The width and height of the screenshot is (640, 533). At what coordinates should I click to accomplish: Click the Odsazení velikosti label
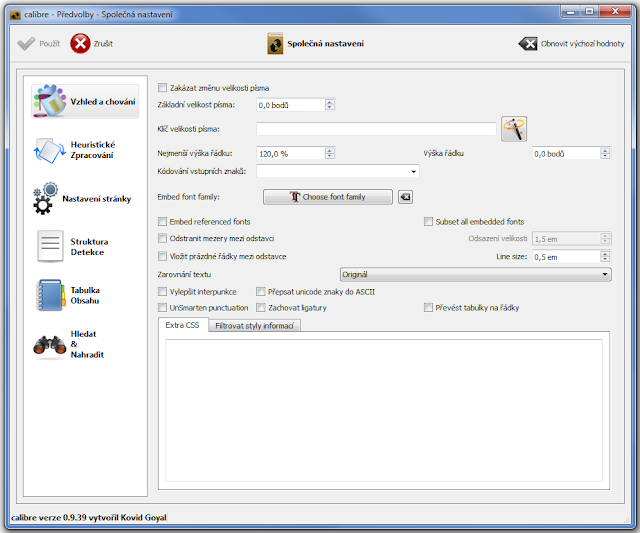point(498,238)
